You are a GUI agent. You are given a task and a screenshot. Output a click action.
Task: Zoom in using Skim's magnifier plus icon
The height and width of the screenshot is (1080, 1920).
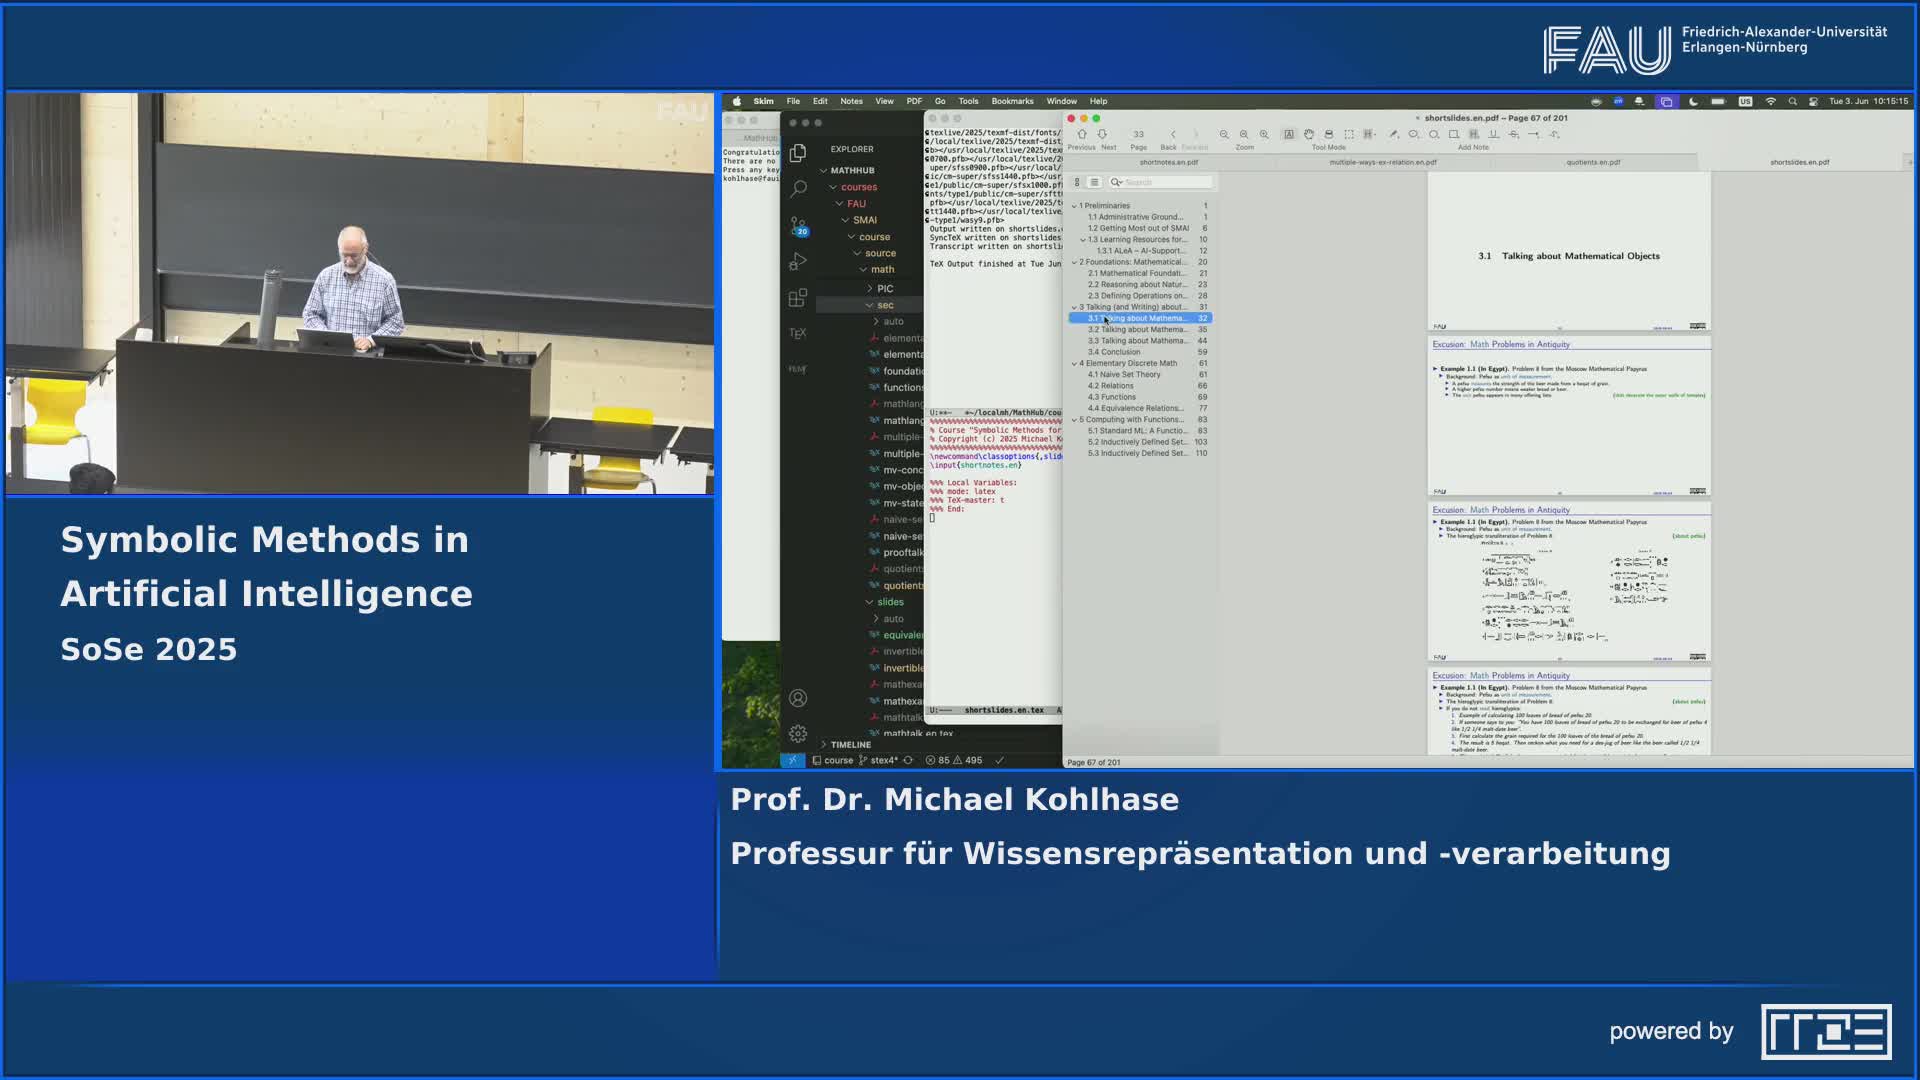point(1264,133)
